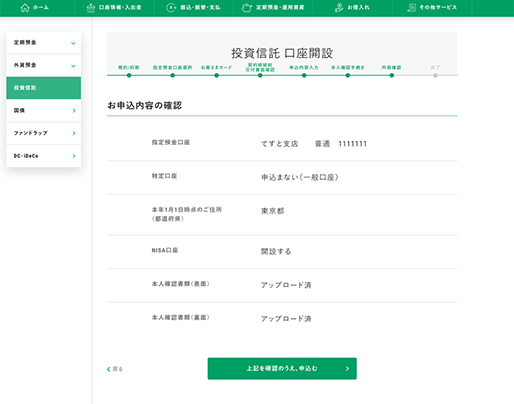Click the bank building icon for 口座情報・入出金

coord(91,8)
